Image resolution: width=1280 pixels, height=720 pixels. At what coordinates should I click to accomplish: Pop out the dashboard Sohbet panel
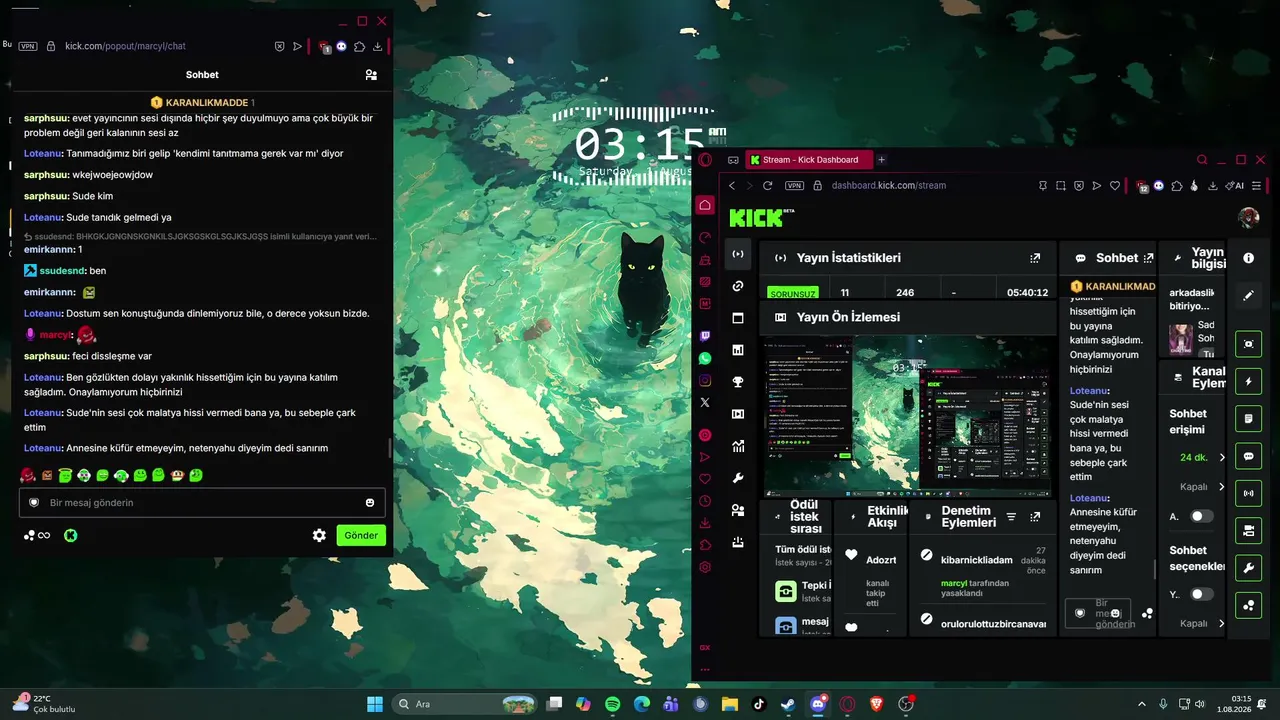coord(1148,258)
